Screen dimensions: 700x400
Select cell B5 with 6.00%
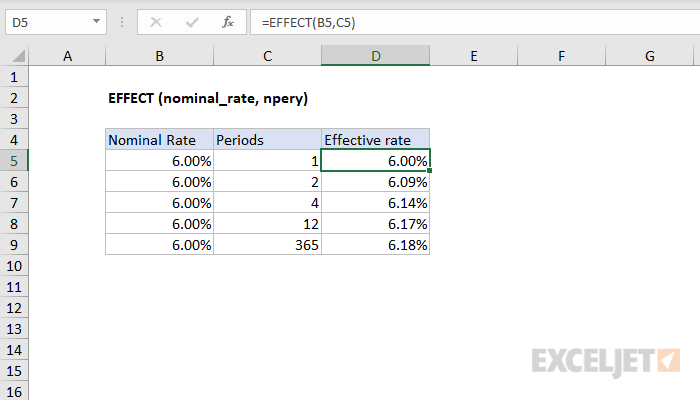[x=159, y=161]
